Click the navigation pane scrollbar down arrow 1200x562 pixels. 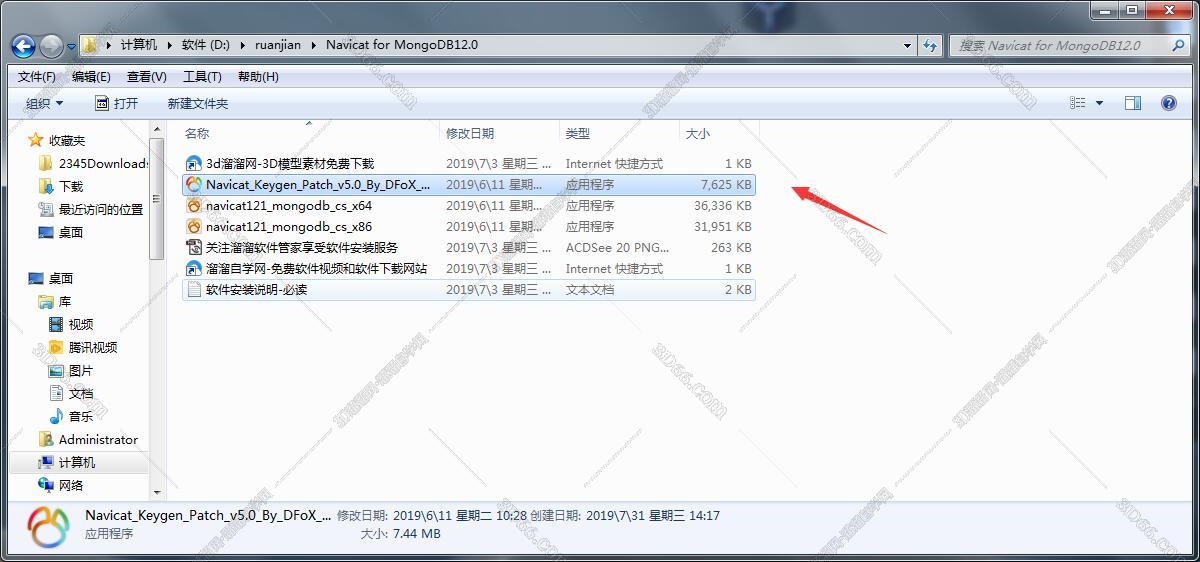pyautogui.click(x=156, y=491)
